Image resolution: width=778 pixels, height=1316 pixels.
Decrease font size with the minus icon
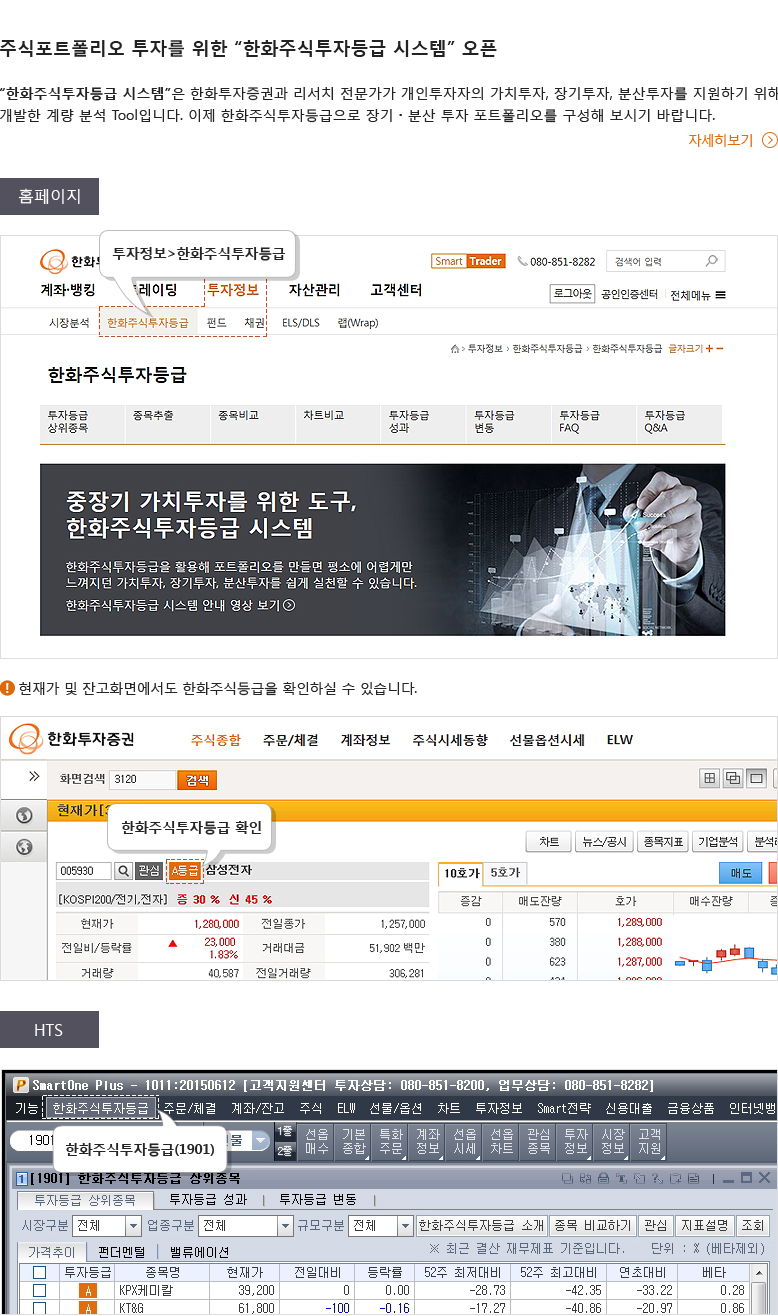[x=719, y=349]
